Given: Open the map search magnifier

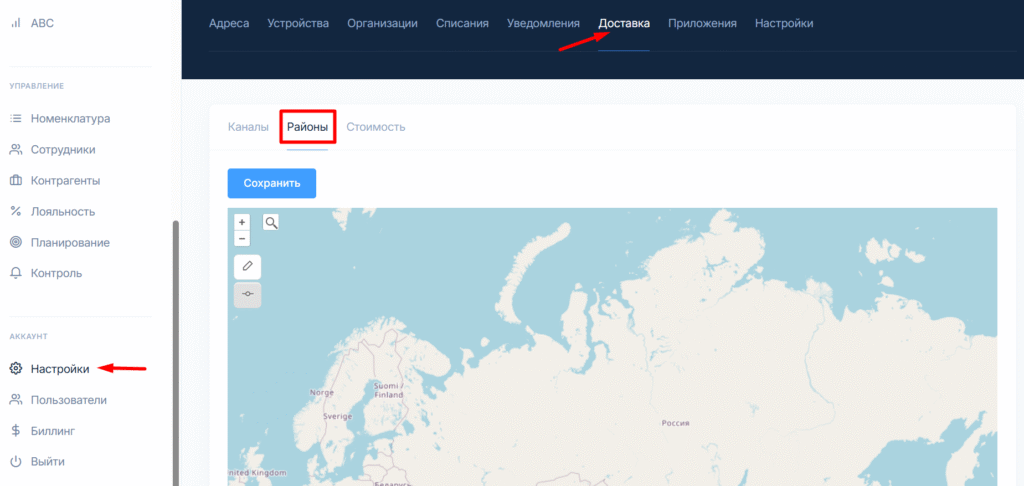Looking at the screenshot, I should pos(271,222).
